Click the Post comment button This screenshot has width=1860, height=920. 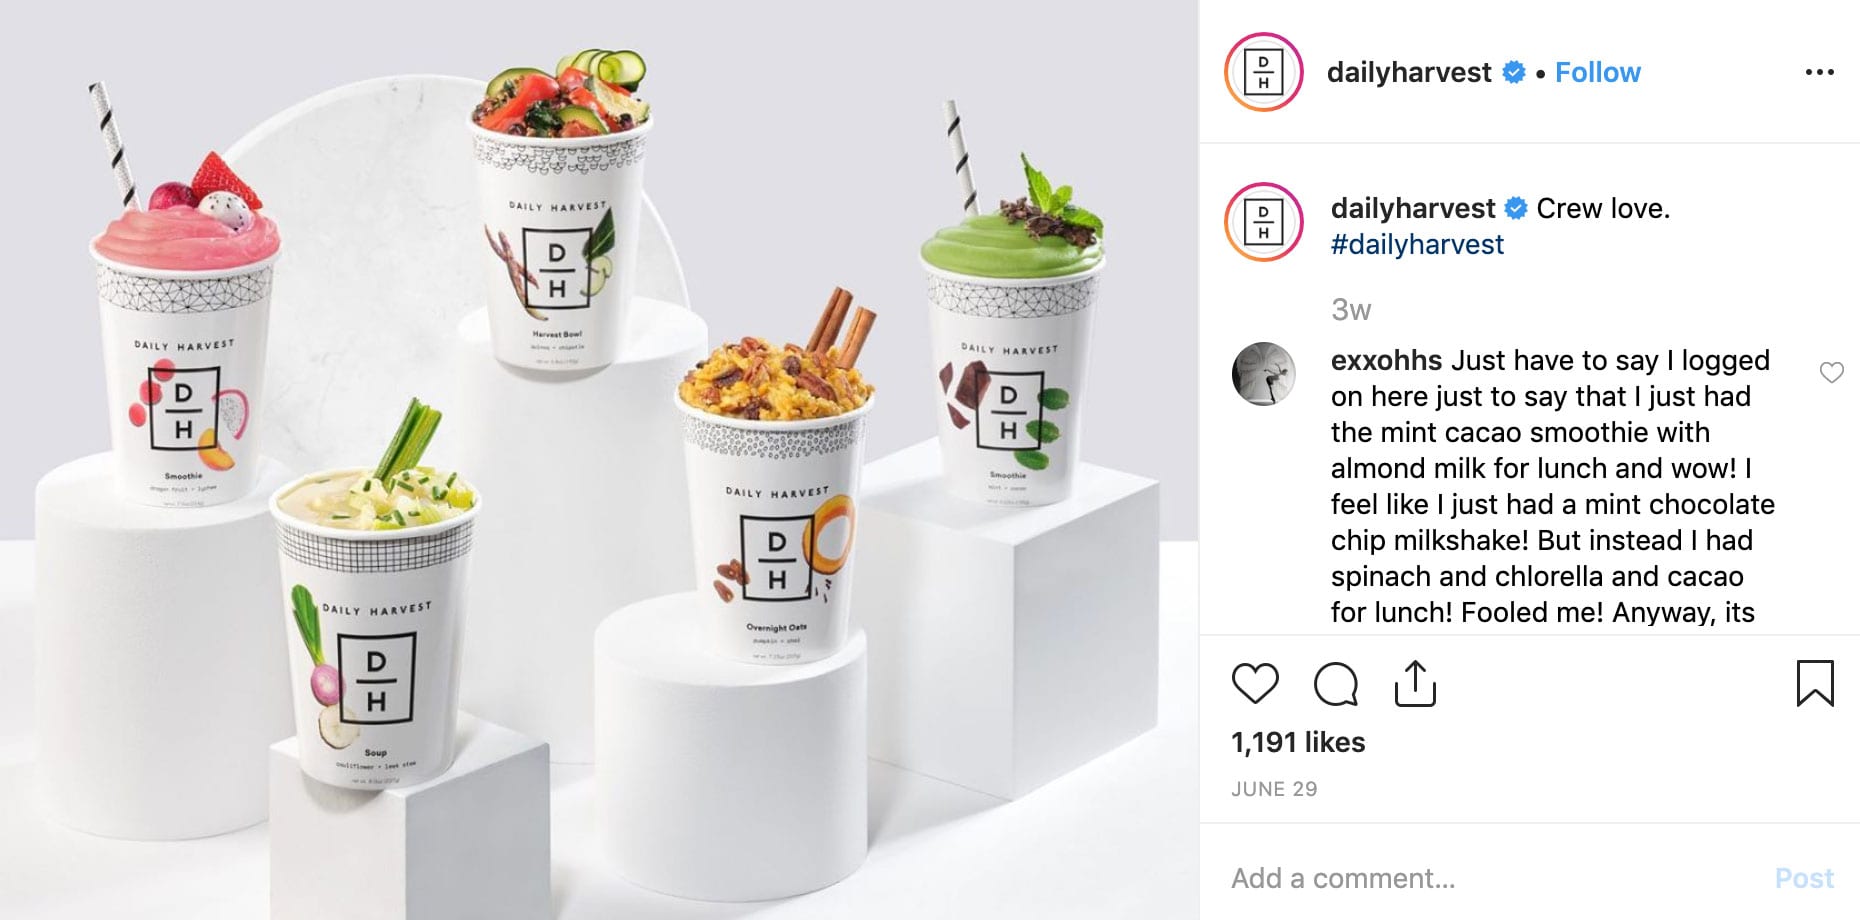pyautogui.click(x=1804, y=878)
